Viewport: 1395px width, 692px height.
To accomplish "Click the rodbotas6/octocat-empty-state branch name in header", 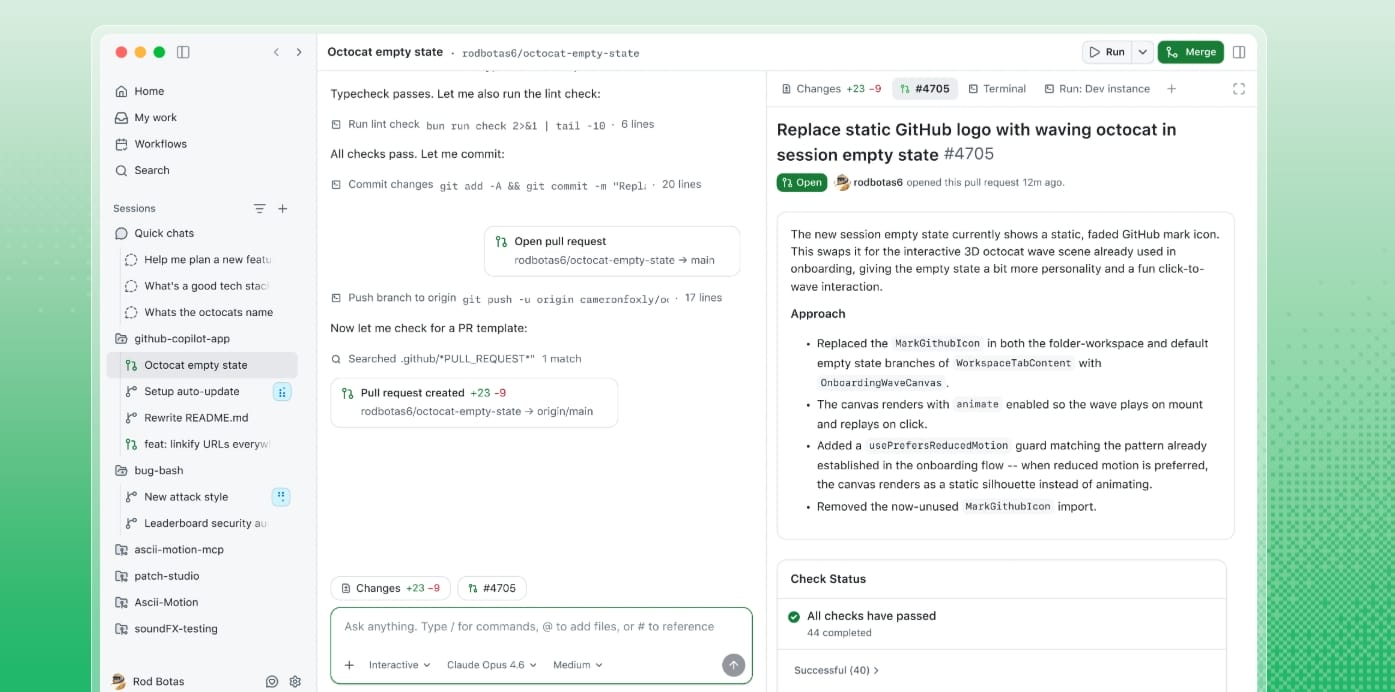I will pyautogui.click(x=550, y=53).
